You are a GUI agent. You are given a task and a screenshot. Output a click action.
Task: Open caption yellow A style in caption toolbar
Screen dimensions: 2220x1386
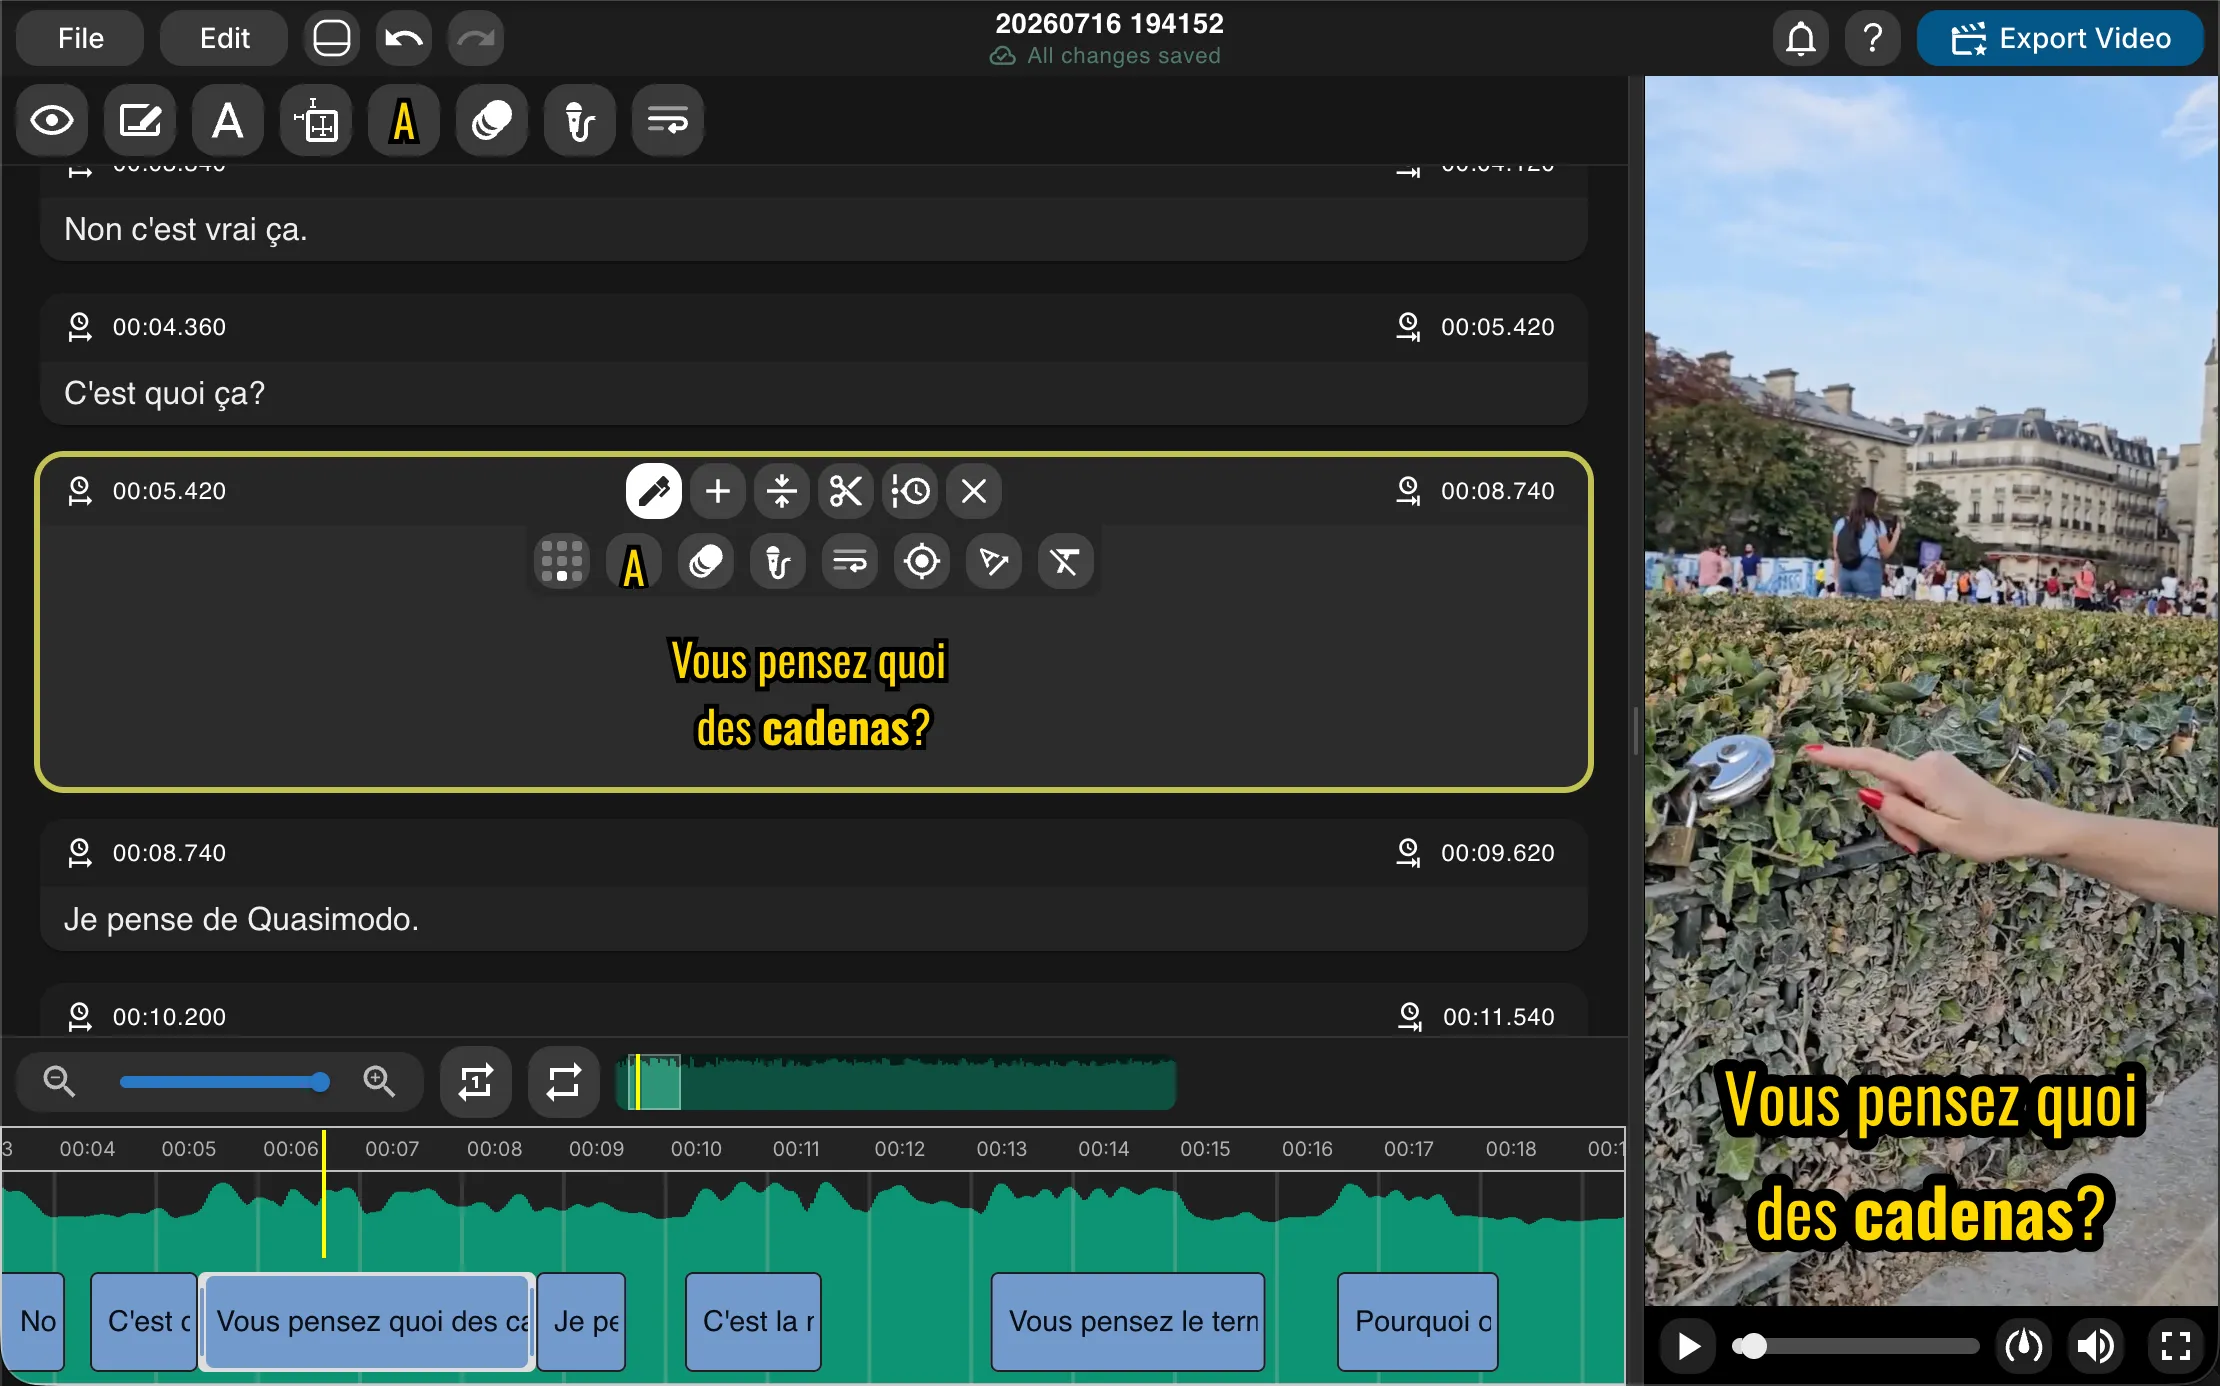coord(634,562)
